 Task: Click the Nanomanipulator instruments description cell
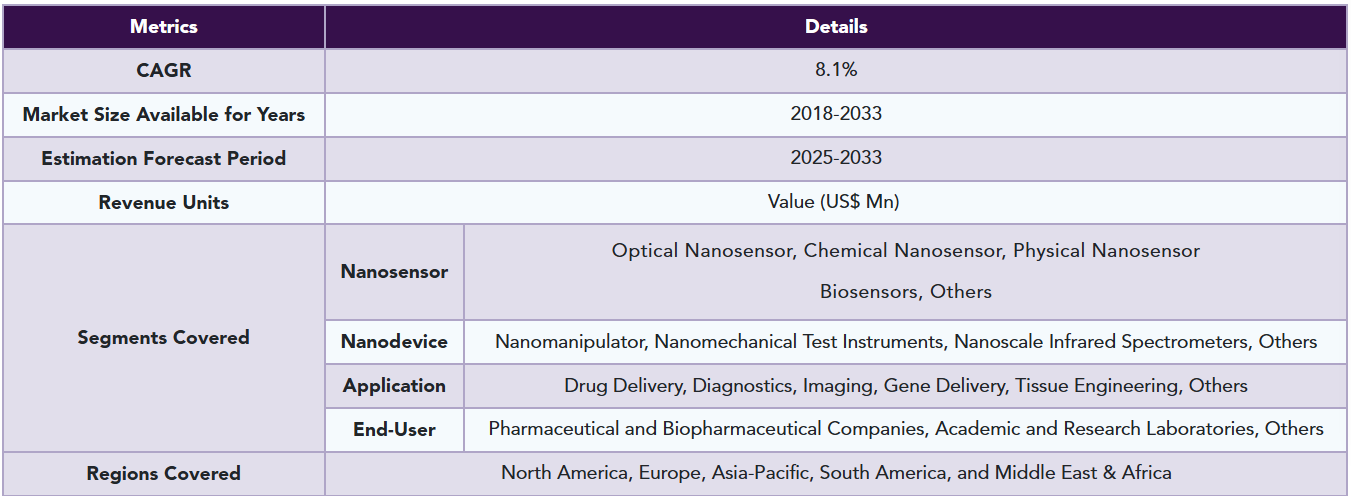tap(906, 342)
